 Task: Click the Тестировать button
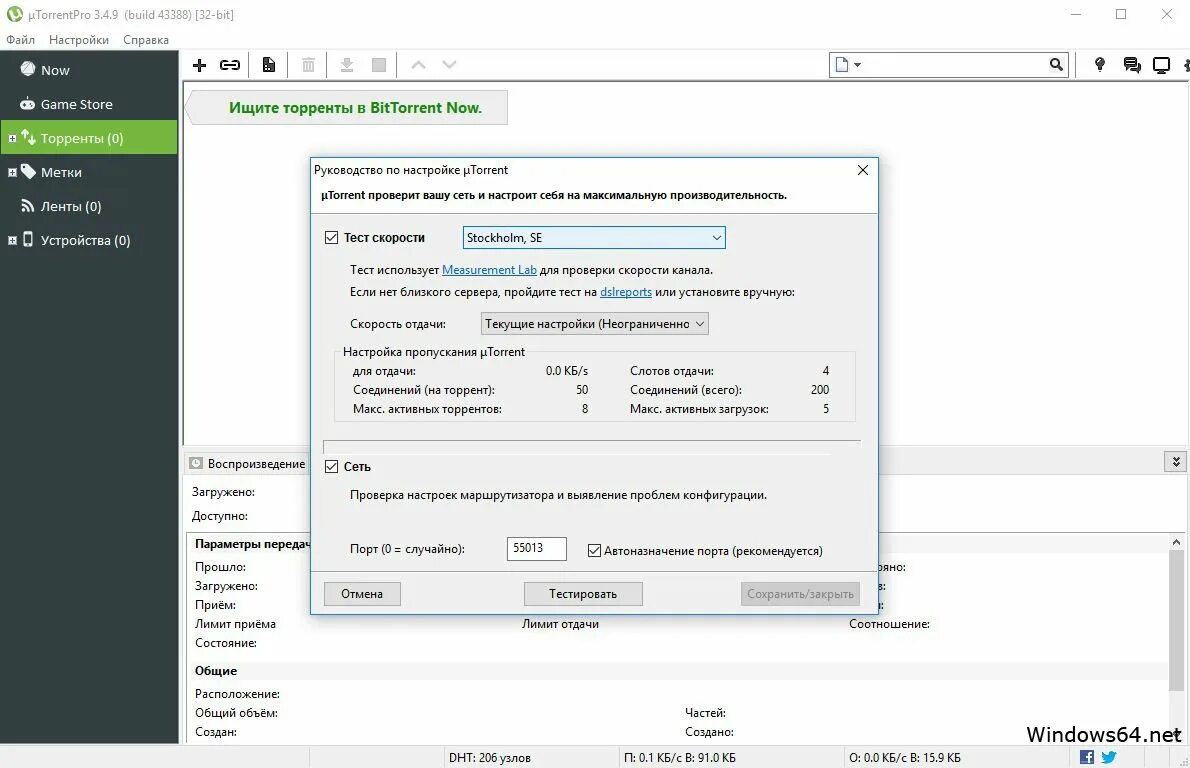coord(583,593)
